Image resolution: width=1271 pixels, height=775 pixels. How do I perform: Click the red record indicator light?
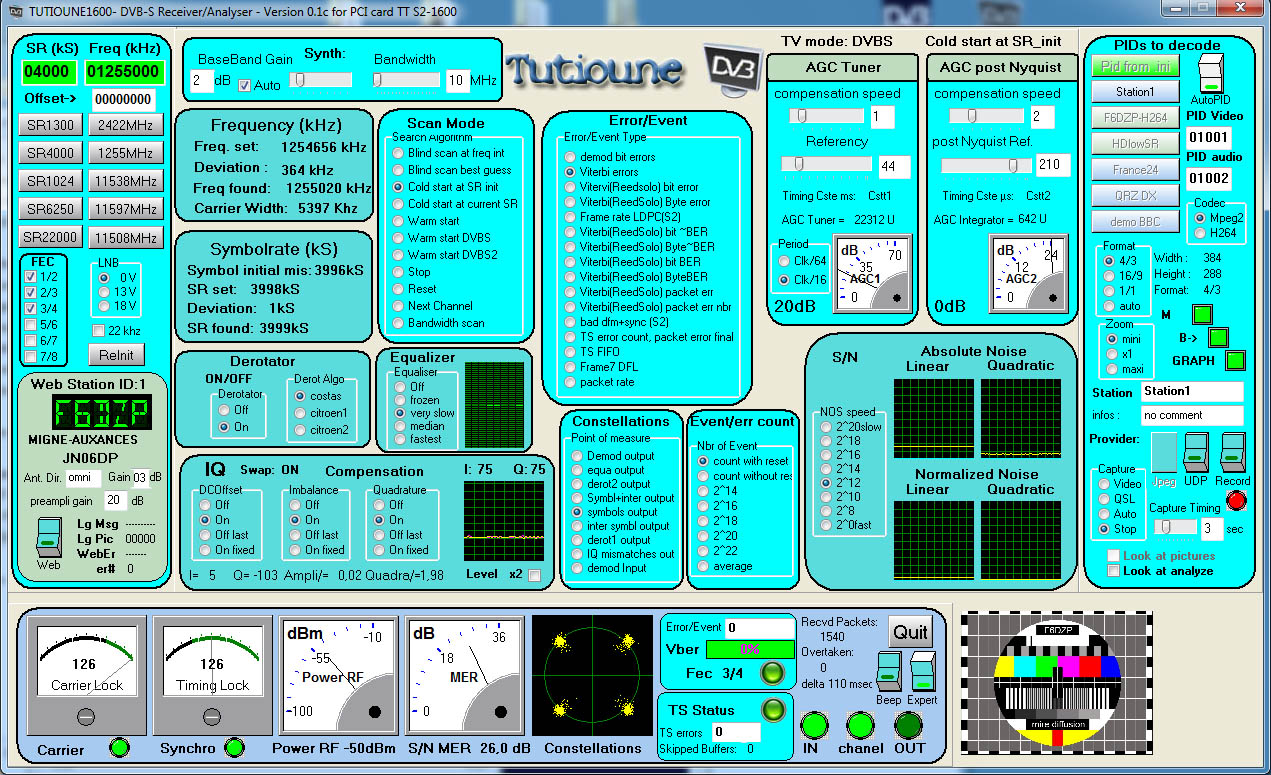tap(1238, 500)
